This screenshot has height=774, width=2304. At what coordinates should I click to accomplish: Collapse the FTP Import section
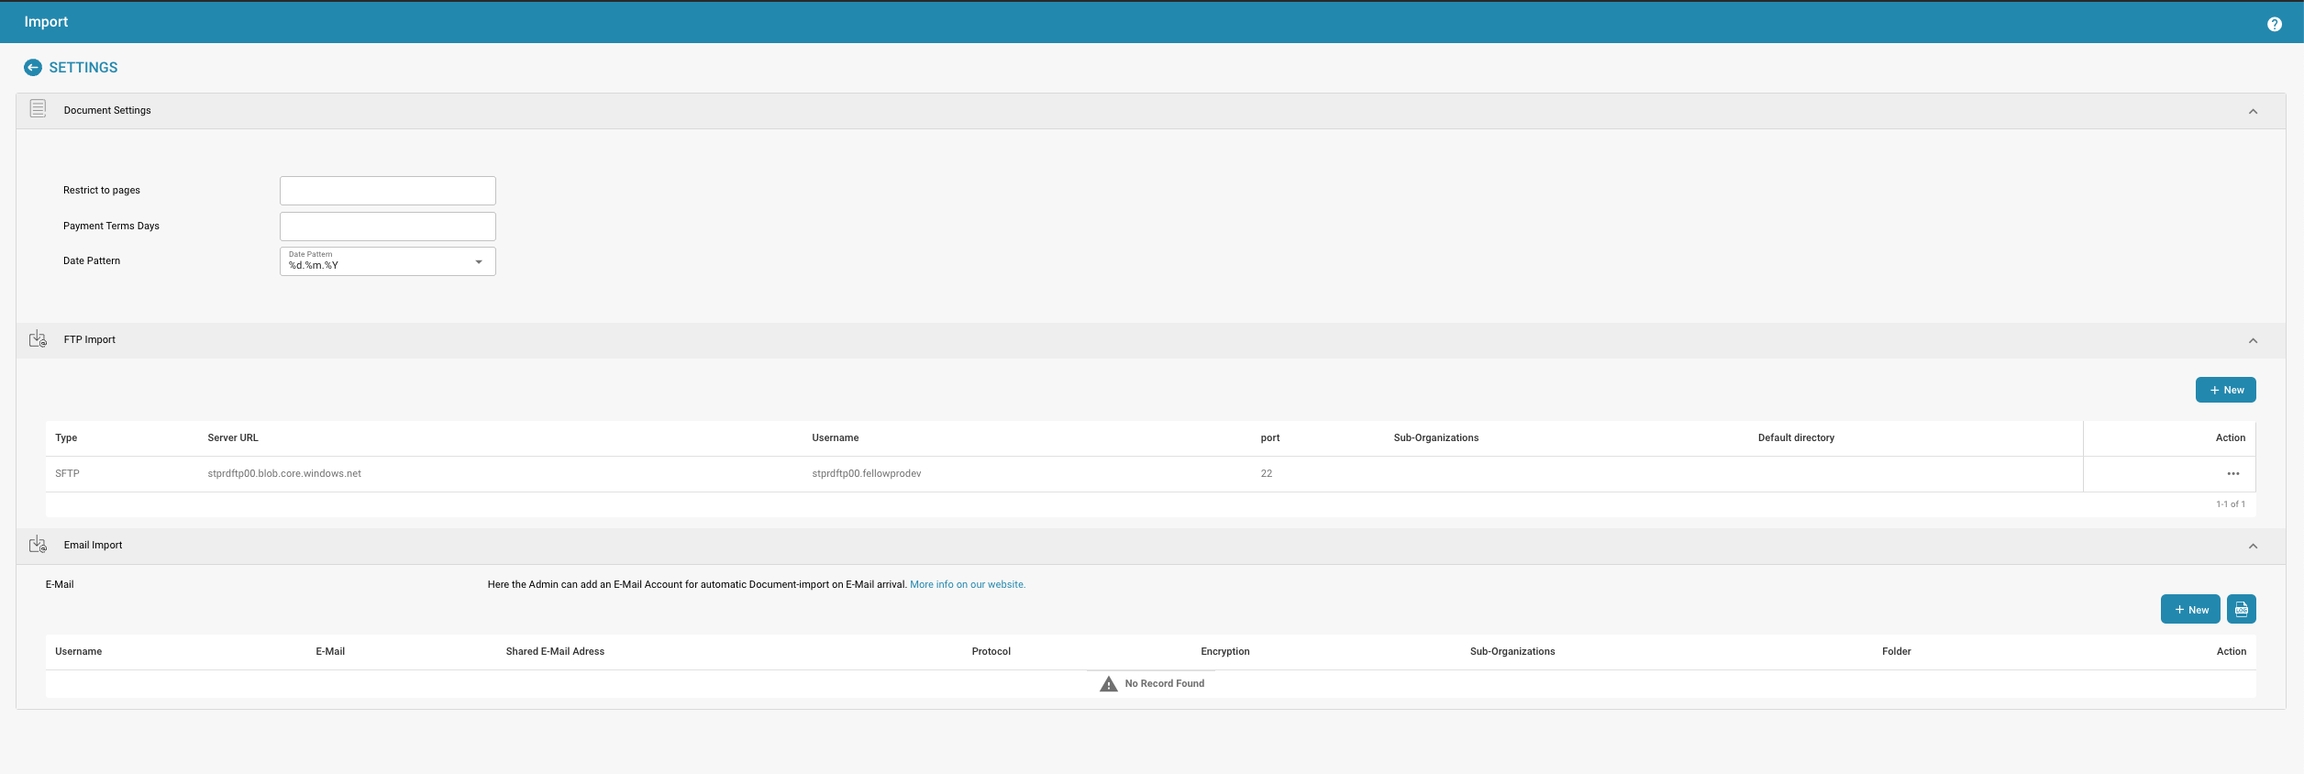2252,341
